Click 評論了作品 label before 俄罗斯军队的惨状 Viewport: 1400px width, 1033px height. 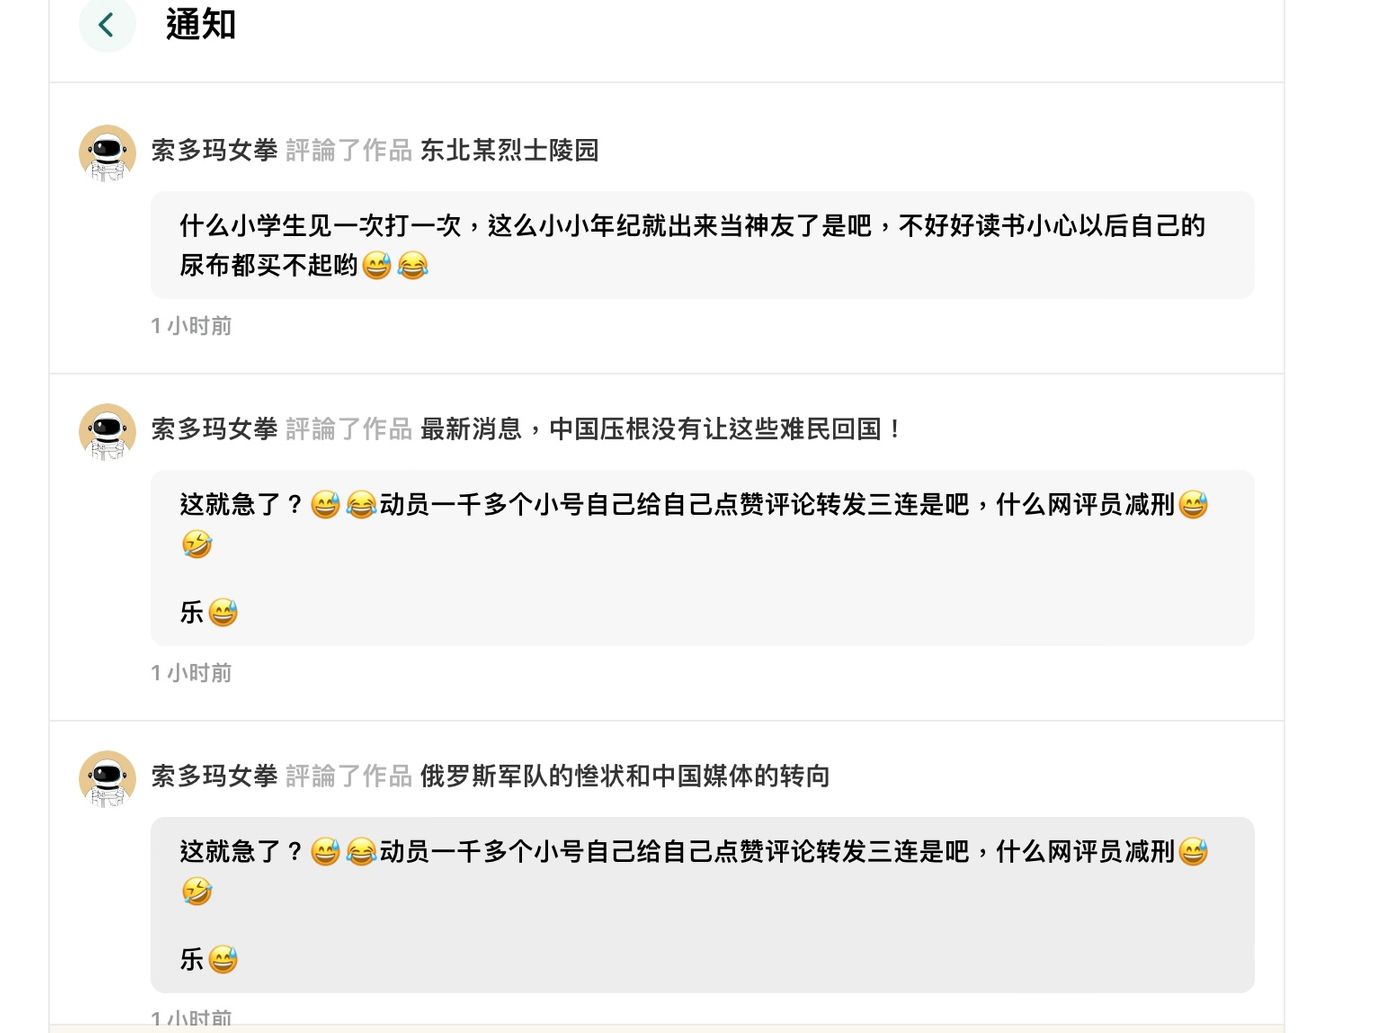click(349, 776)
